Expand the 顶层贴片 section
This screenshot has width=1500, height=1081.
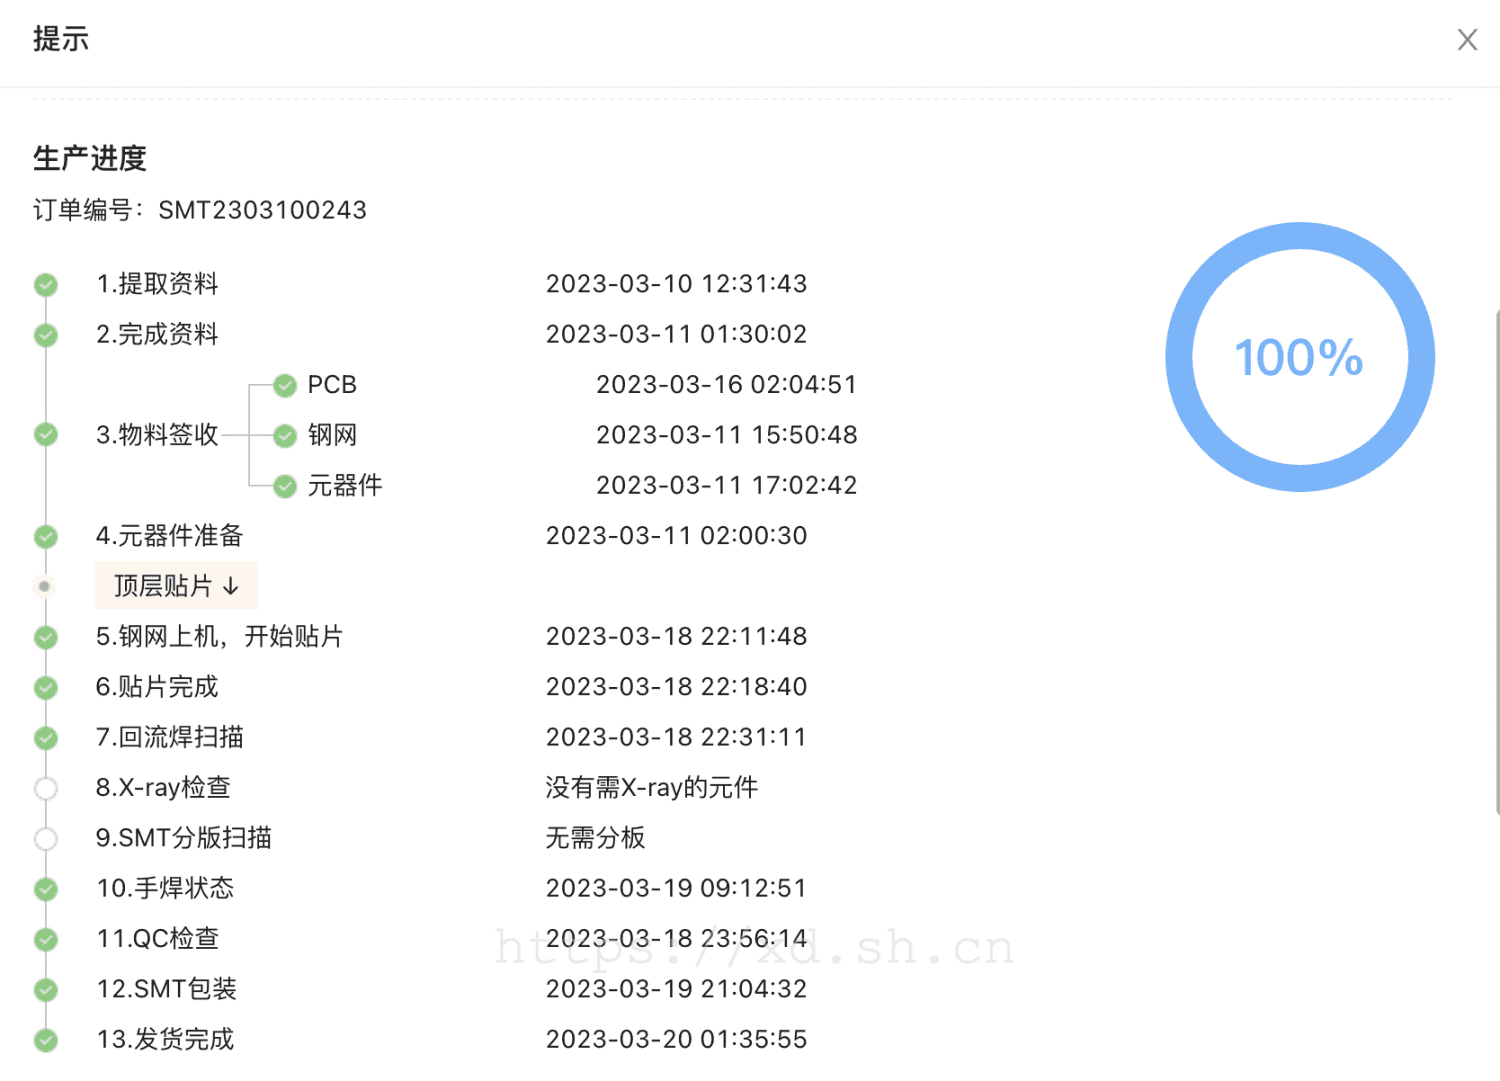point(176,586)
